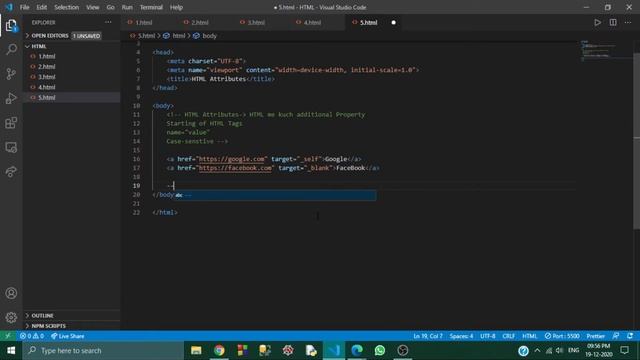Open WhatsApp from the taskbar
The width and height of the screenshot is (640, 360).
pyautogui.click(x=380, y=350)
